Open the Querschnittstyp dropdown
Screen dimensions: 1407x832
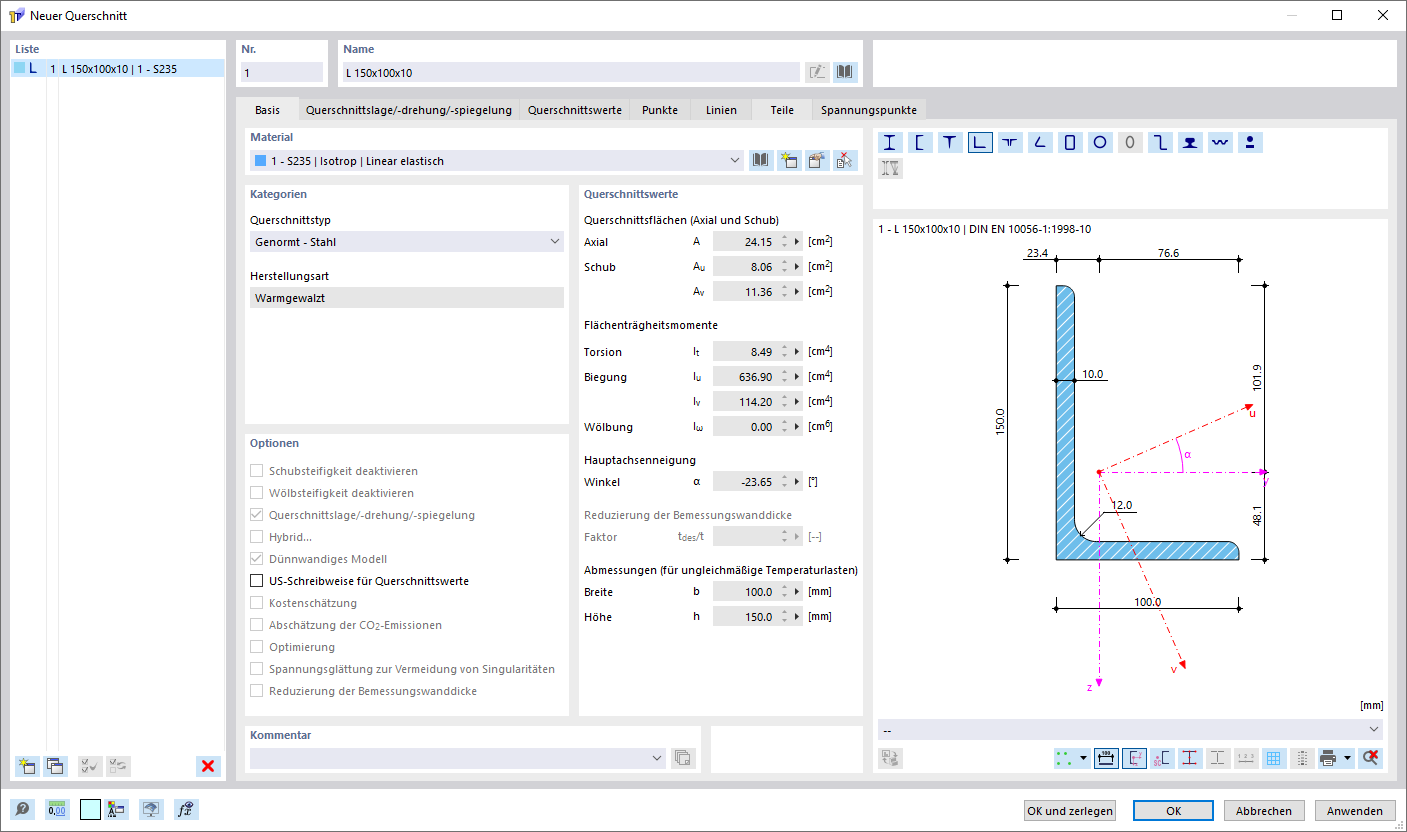click(407, 242)
